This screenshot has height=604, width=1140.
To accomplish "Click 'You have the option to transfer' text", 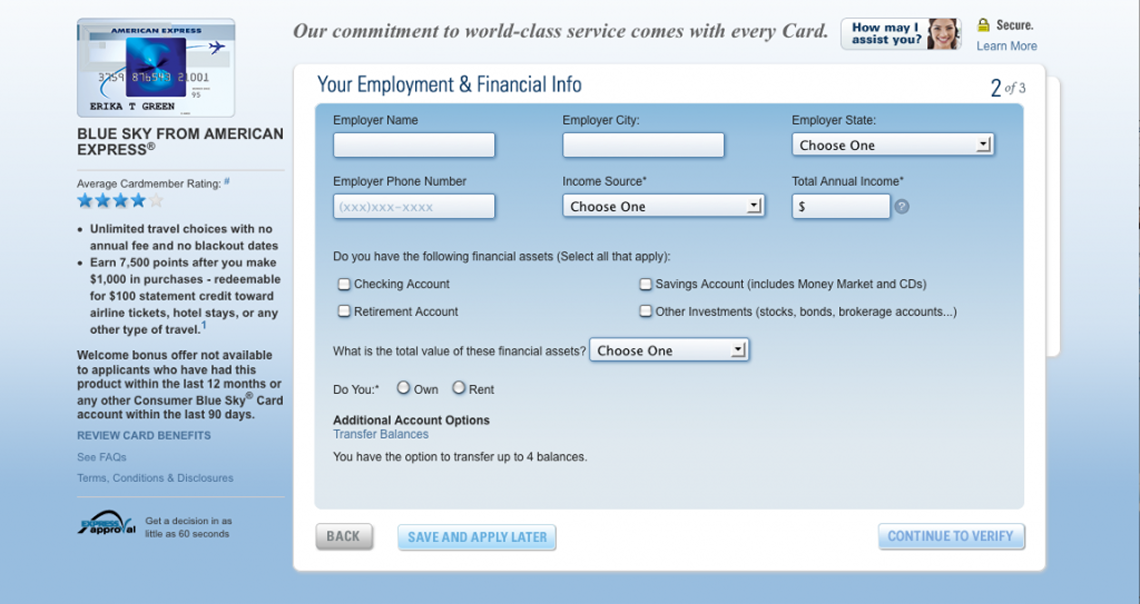I will click(459, 457).
